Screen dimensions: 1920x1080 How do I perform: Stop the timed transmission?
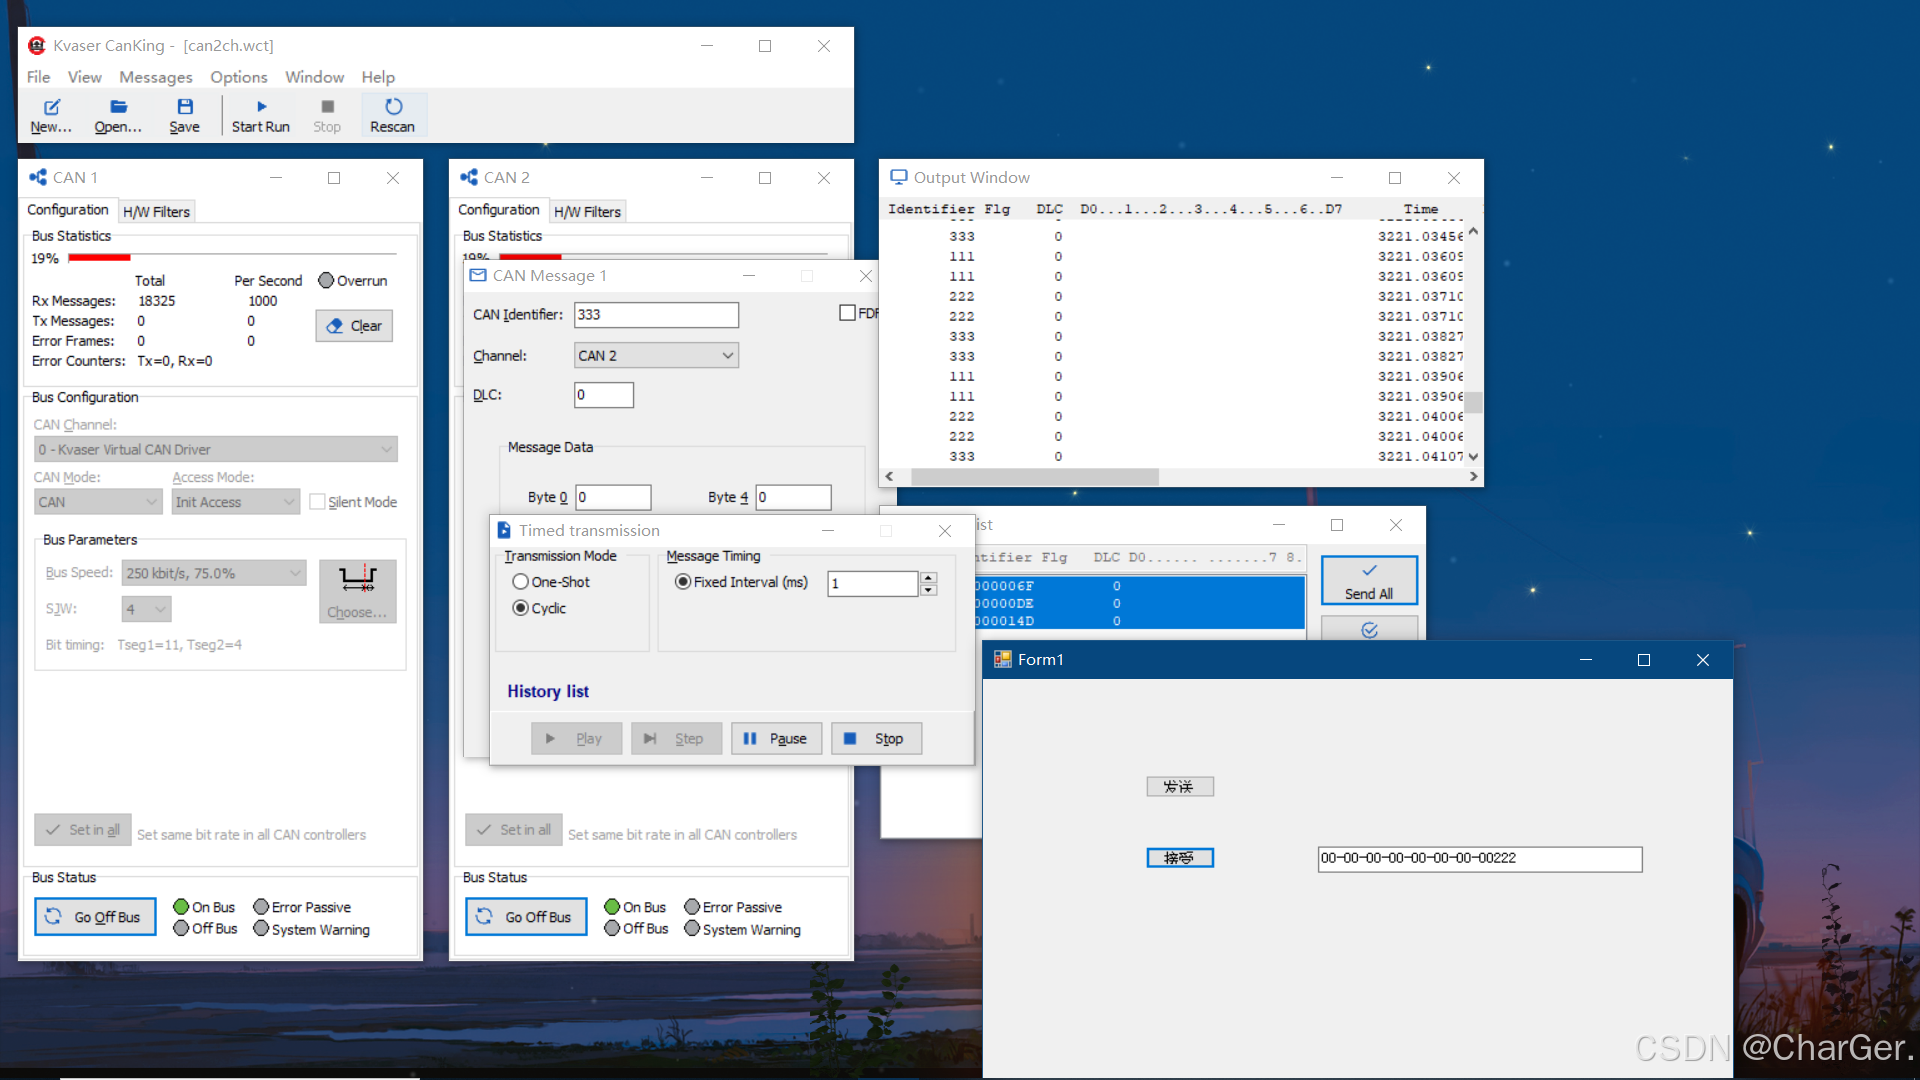click(876, 738)
